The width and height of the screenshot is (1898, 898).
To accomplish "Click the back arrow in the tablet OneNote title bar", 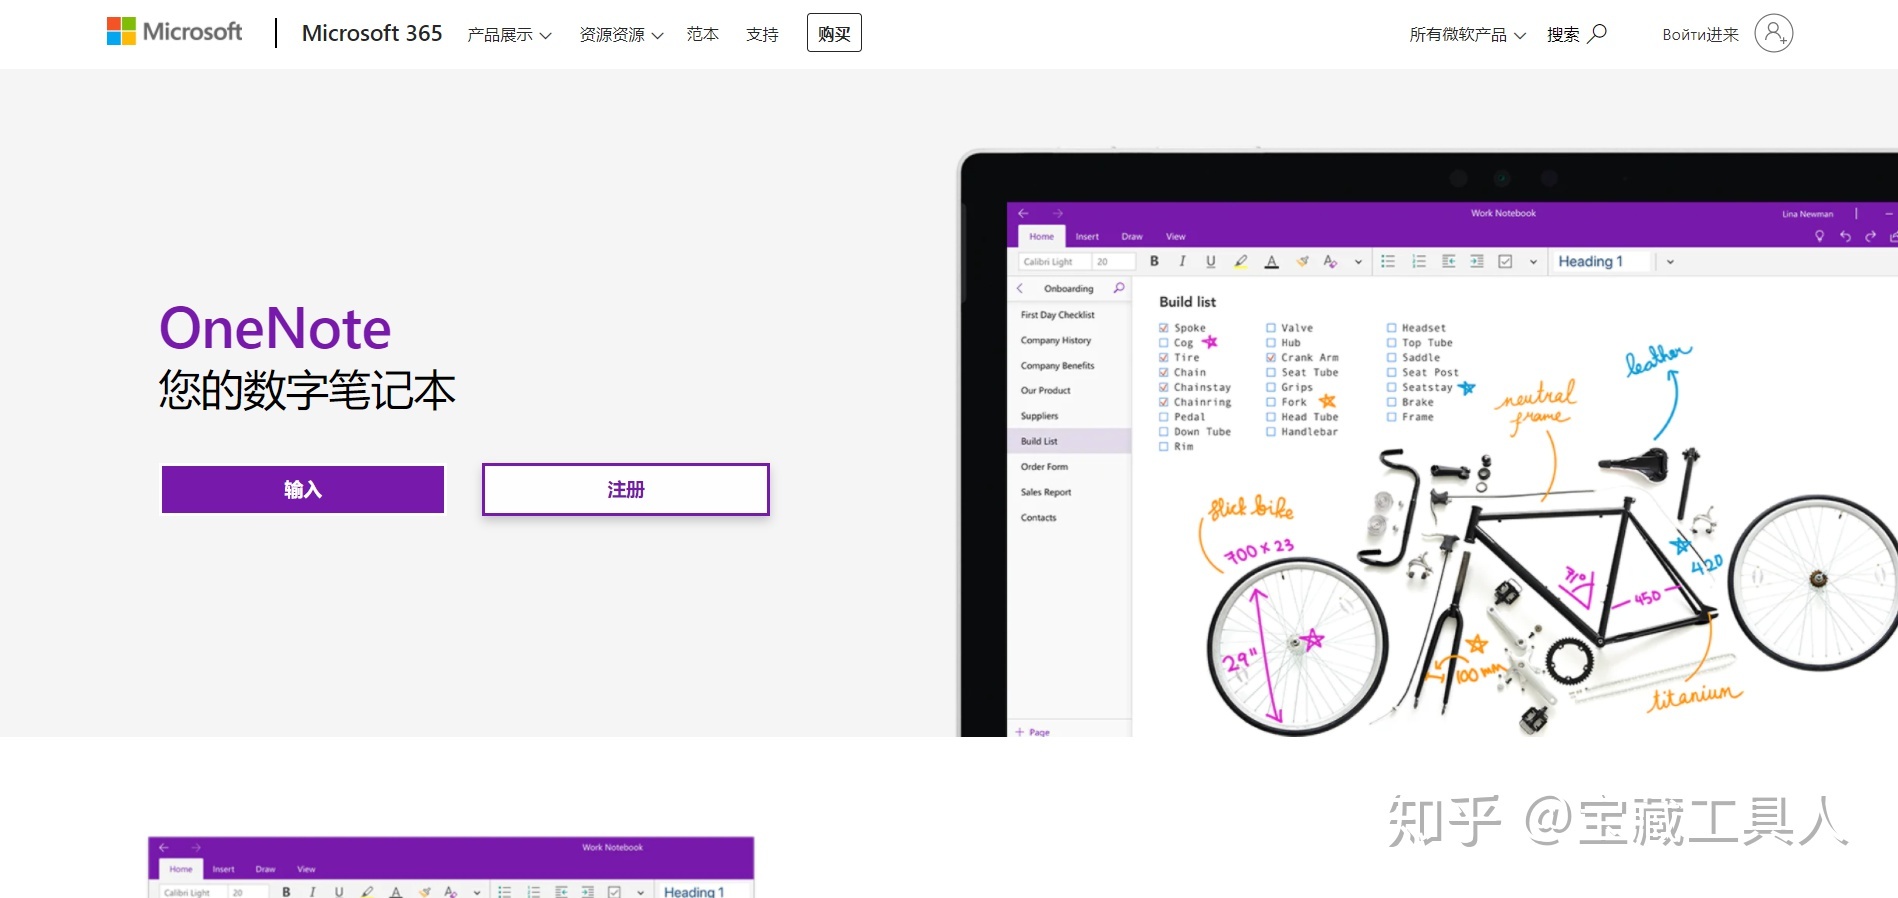I will tap(1023, 213).
